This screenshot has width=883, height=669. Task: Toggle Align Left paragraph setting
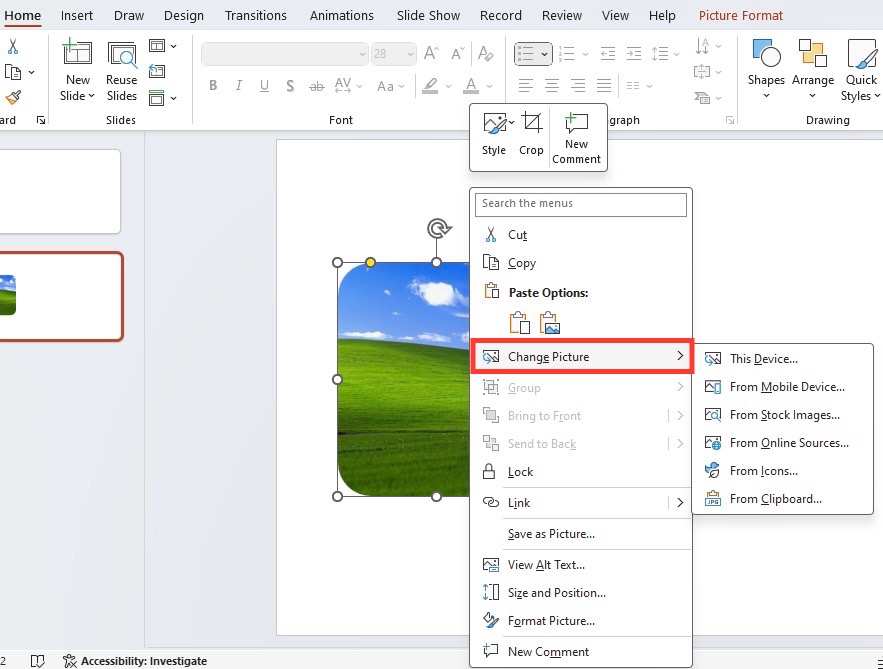click(x=525, y=86)
